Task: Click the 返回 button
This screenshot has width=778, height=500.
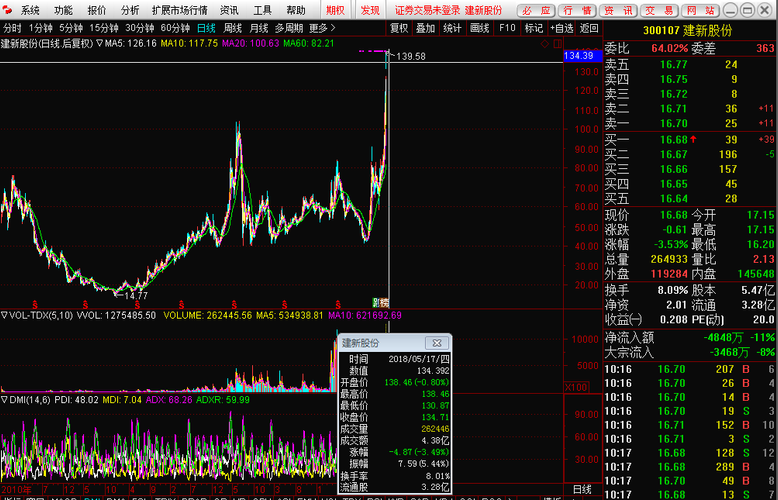Action: pyautogui.click(x=589, y=28)
